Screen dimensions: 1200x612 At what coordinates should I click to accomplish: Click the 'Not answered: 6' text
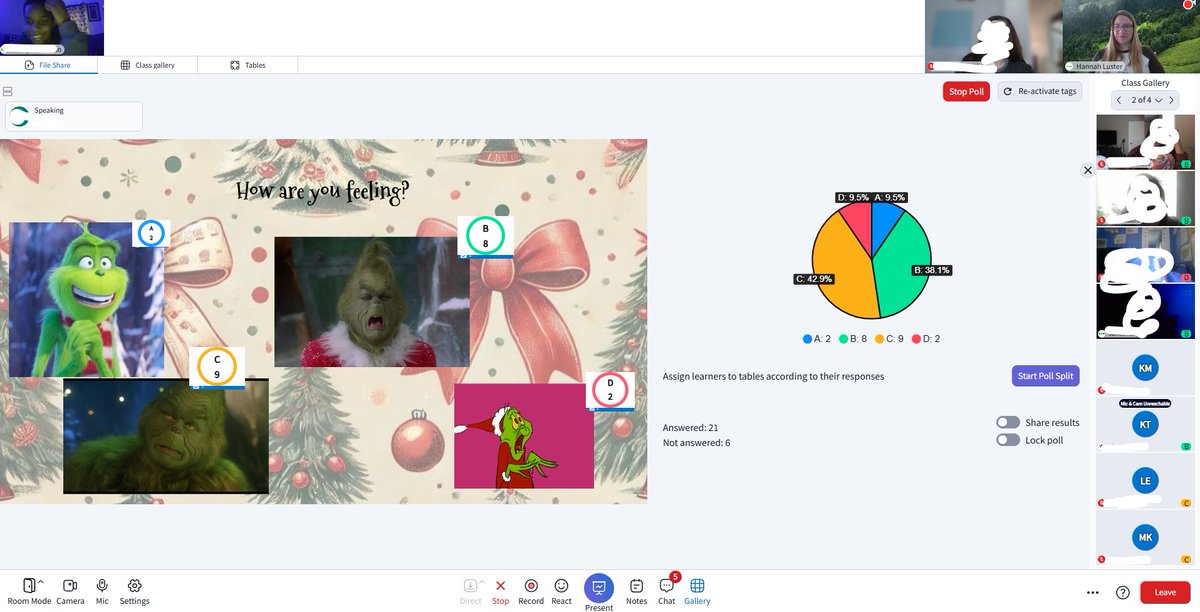[697, 442]
